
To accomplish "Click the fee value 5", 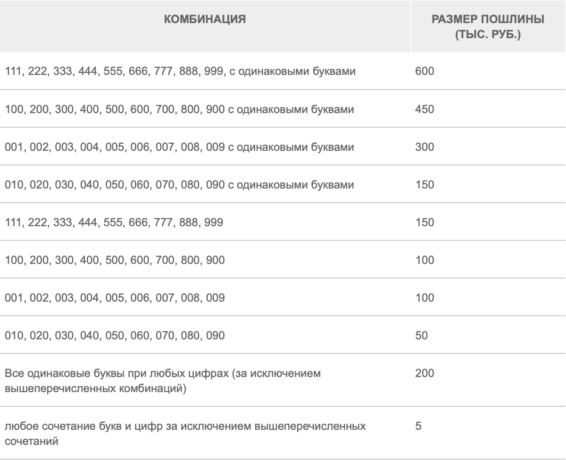I will coord(418,426).
